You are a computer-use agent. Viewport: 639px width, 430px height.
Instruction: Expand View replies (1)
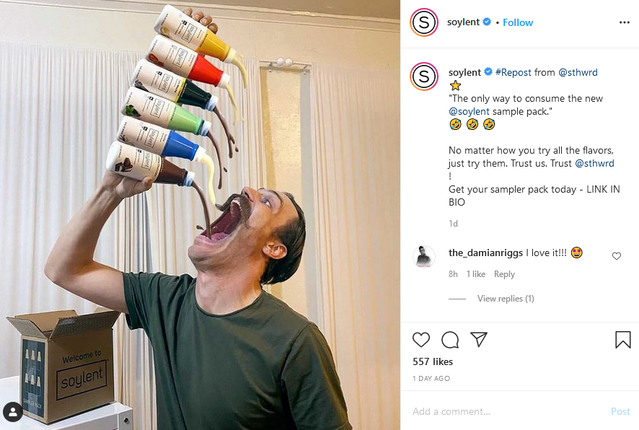[x=506, y=298]
